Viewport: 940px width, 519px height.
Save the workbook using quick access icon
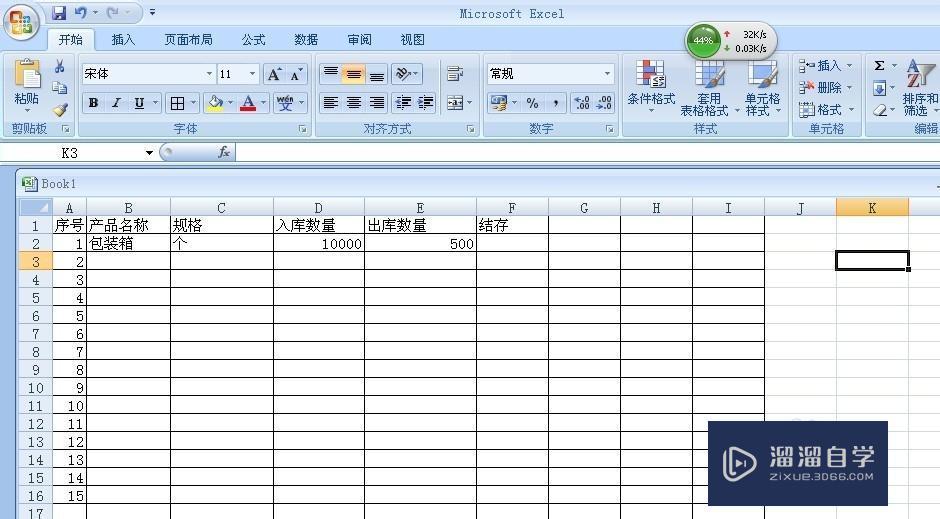point(59,12)
